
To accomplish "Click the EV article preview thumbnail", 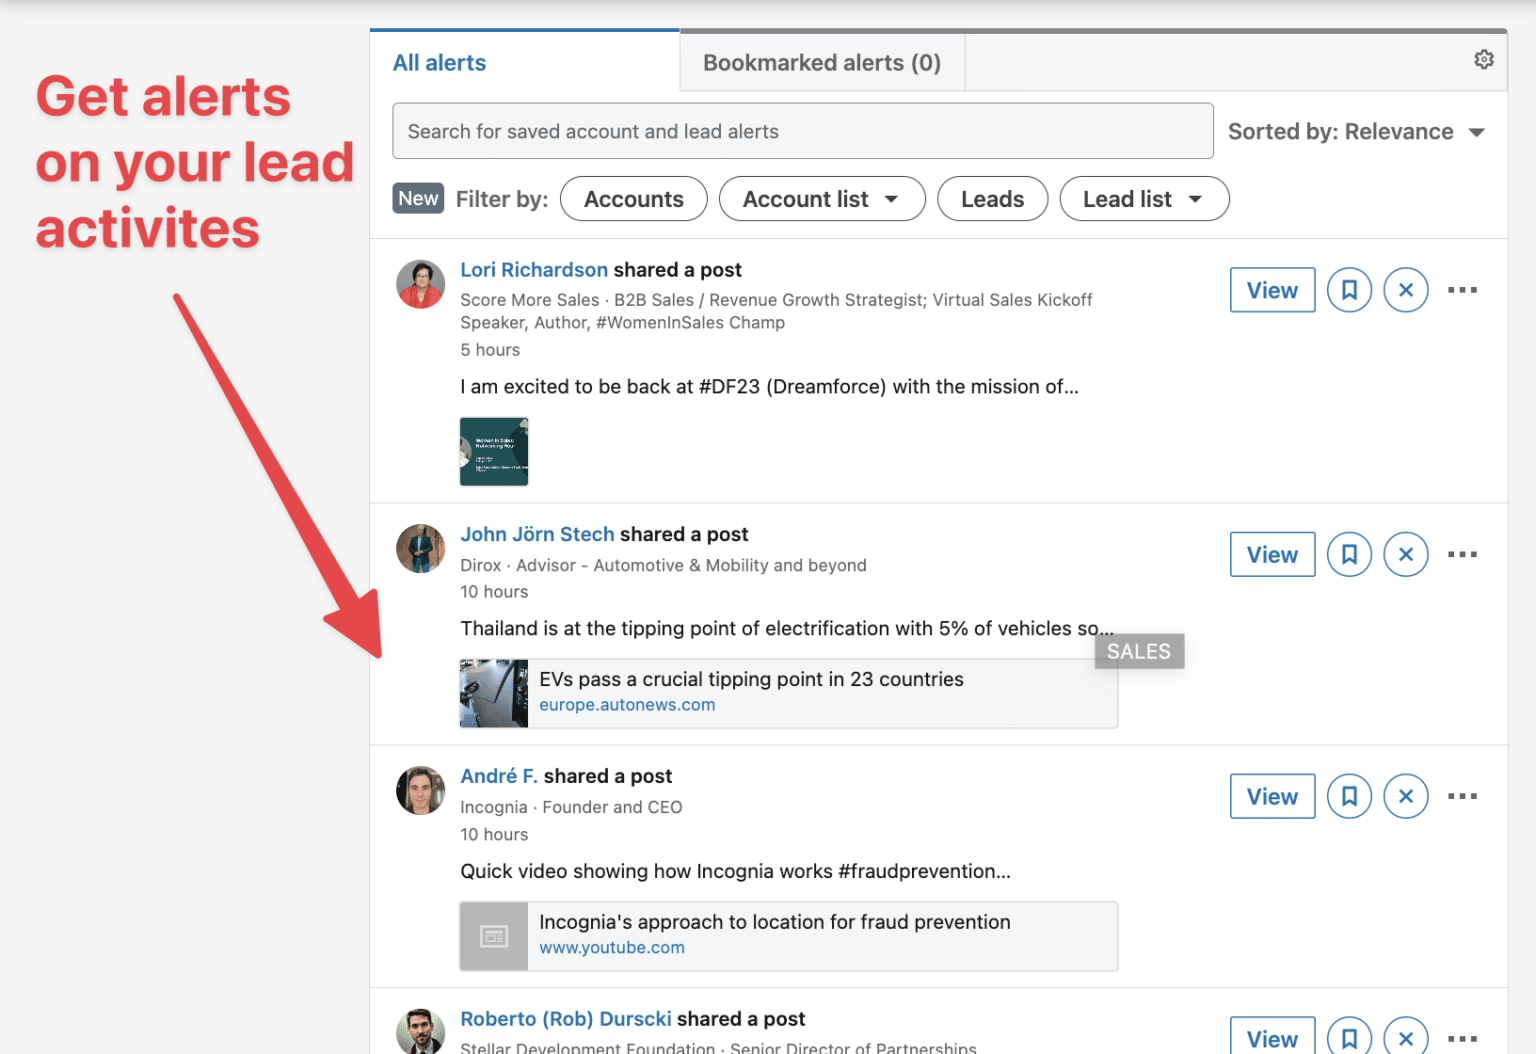I will (493, 692).
